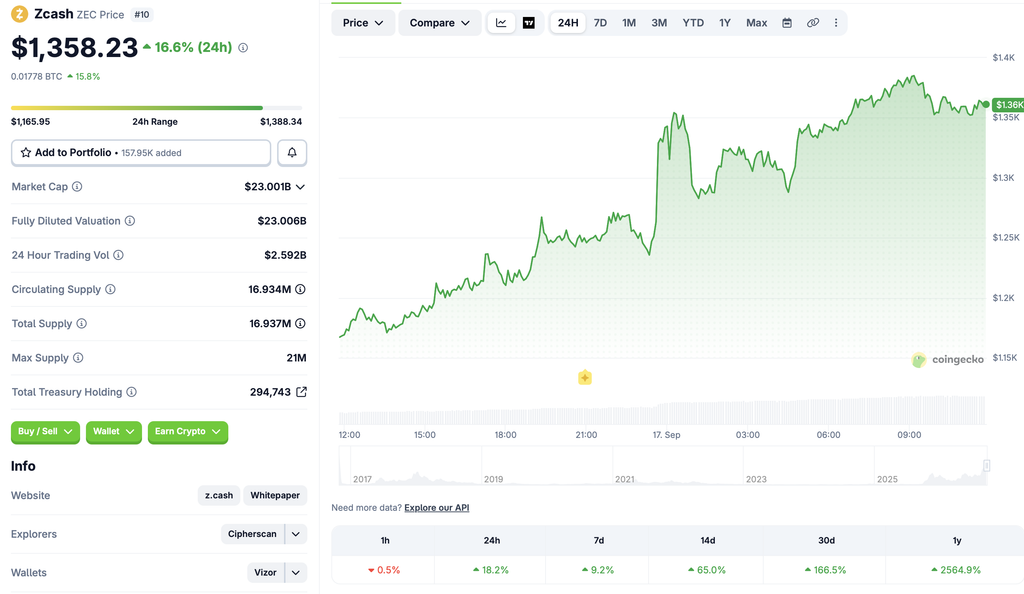Click the 24h Range progress bar
Screen dimensions: 1024x594
coord(157,108)
